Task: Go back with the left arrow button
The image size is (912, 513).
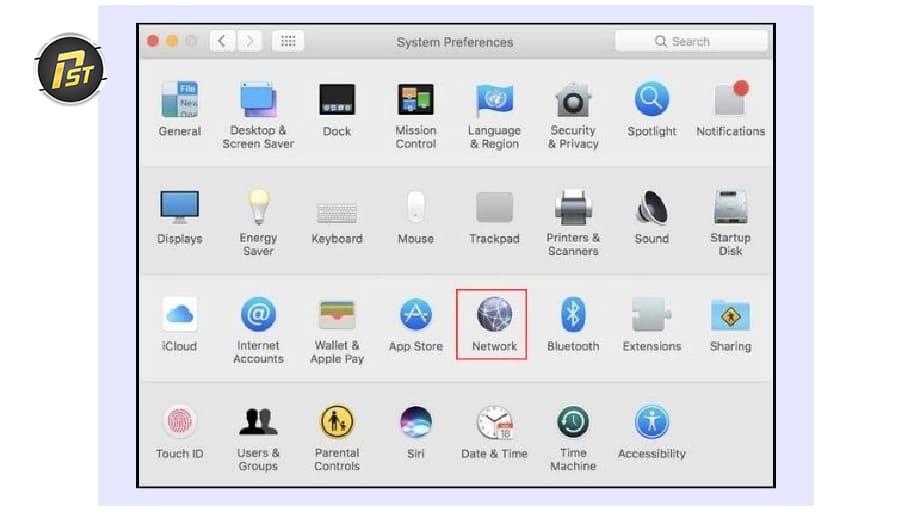Action: 222,41
